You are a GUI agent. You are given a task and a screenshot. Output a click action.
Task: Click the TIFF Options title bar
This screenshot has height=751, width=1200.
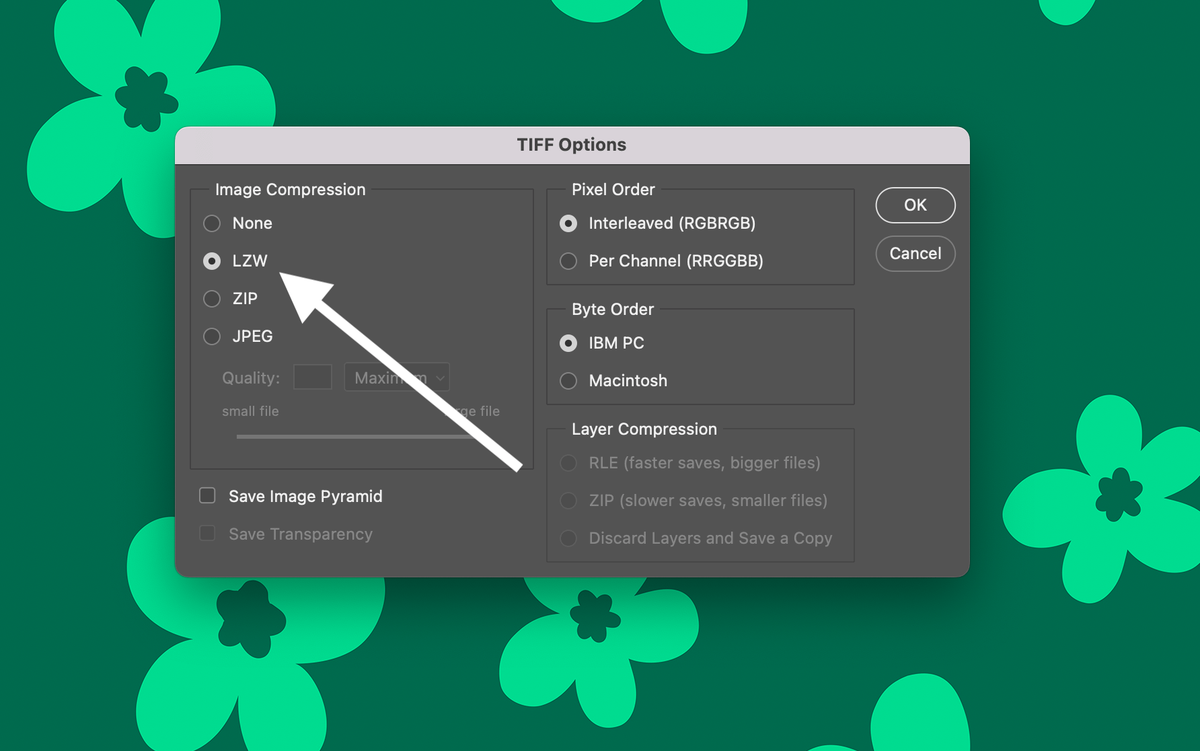click(x=571, y=145)
